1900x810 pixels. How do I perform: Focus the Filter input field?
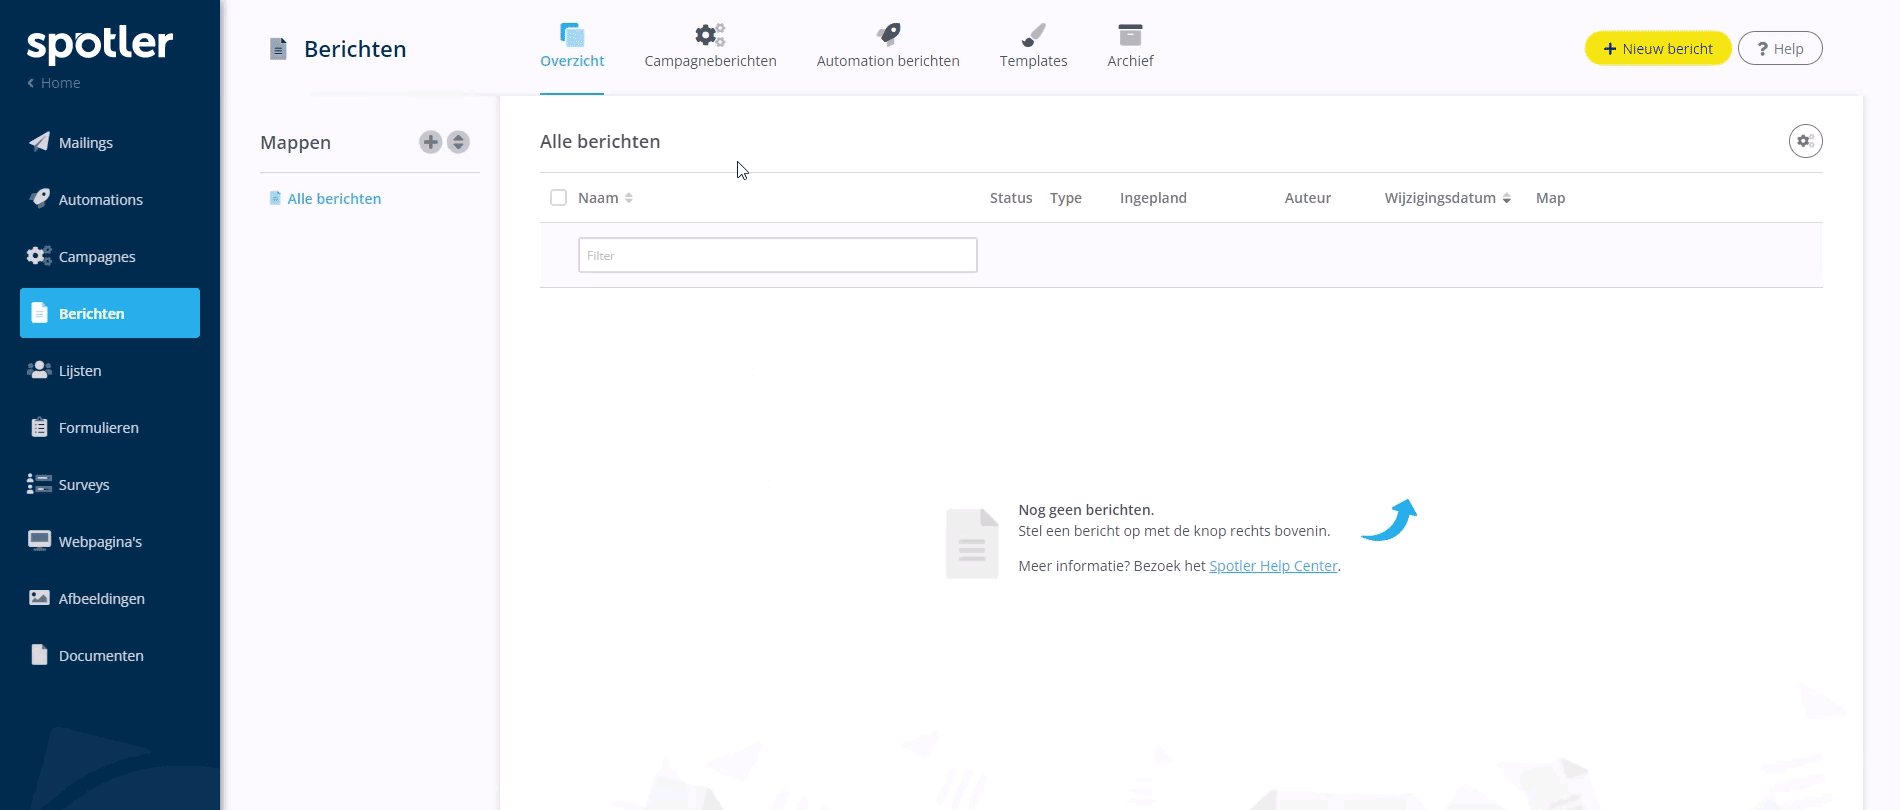pos(777,255)
